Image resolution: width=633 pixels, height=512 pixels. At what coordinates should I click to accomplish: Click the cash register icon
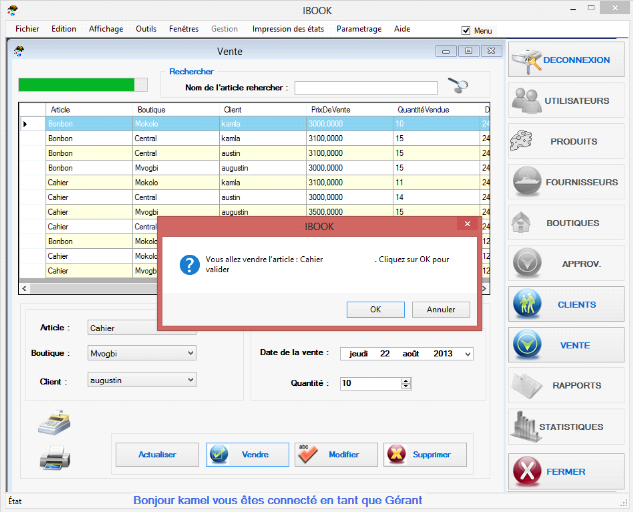pyautogui.click(x=54, y=423)
